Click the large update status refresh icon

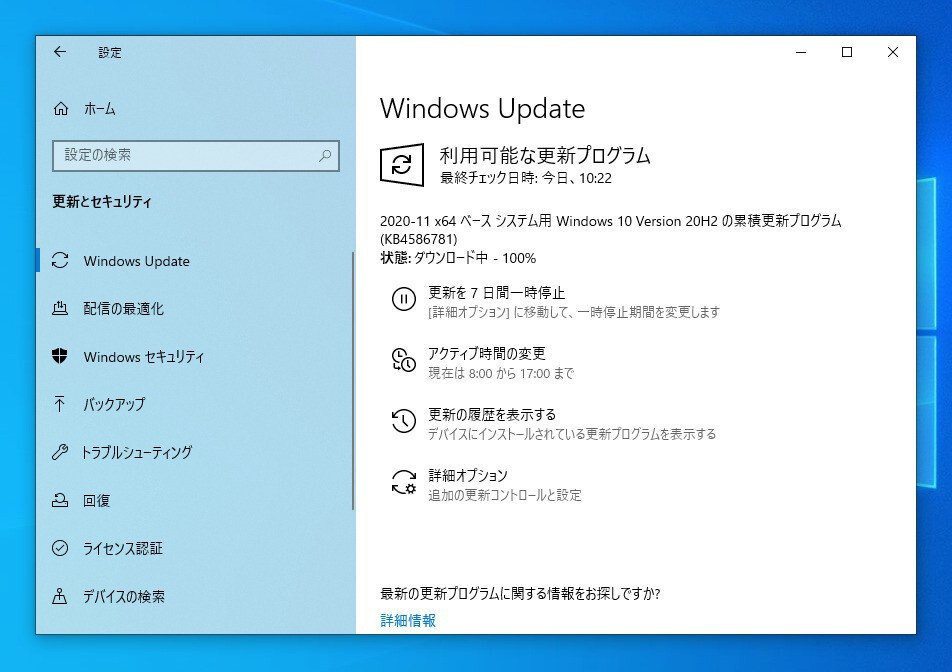tap(401, 165)
